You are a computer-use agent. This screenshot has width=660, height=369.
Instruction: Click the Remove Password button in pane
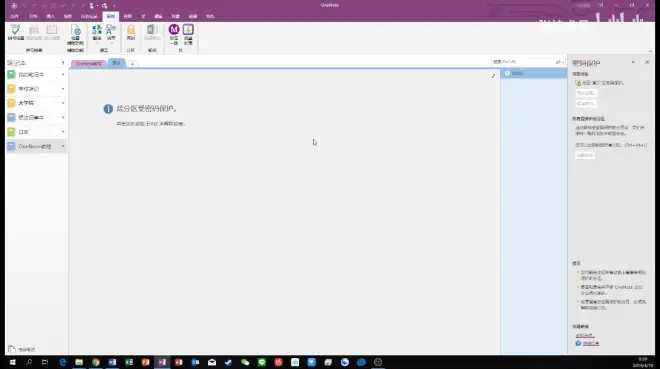pos(586,104)
